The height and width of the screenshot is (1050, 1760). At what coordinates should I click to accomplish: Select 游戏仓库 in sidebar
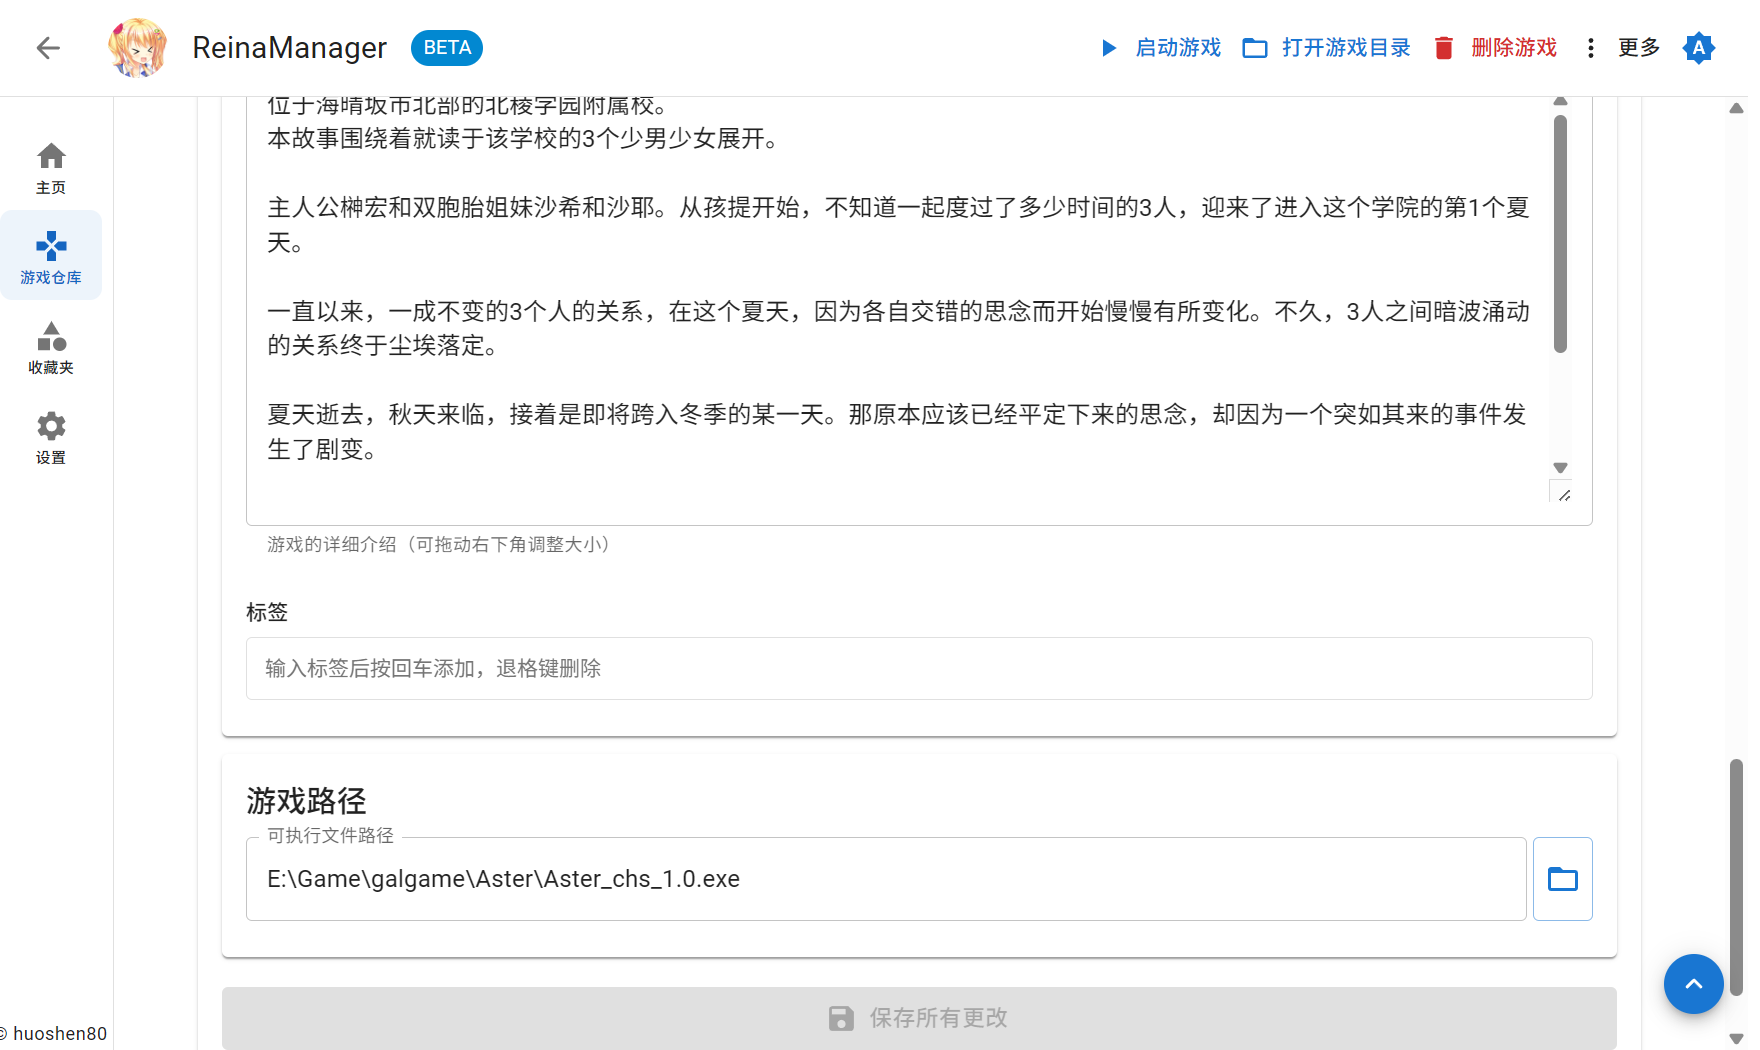pyautogui.click(x=51, y=256)
